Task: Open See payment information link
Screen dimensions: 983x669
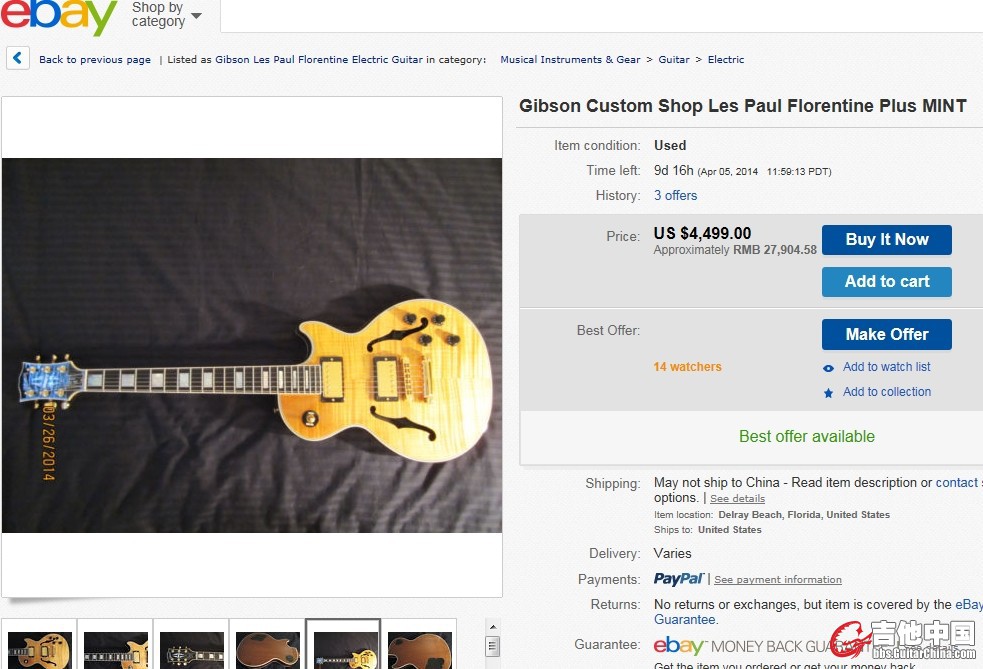Action: click(x=777, y=580)
